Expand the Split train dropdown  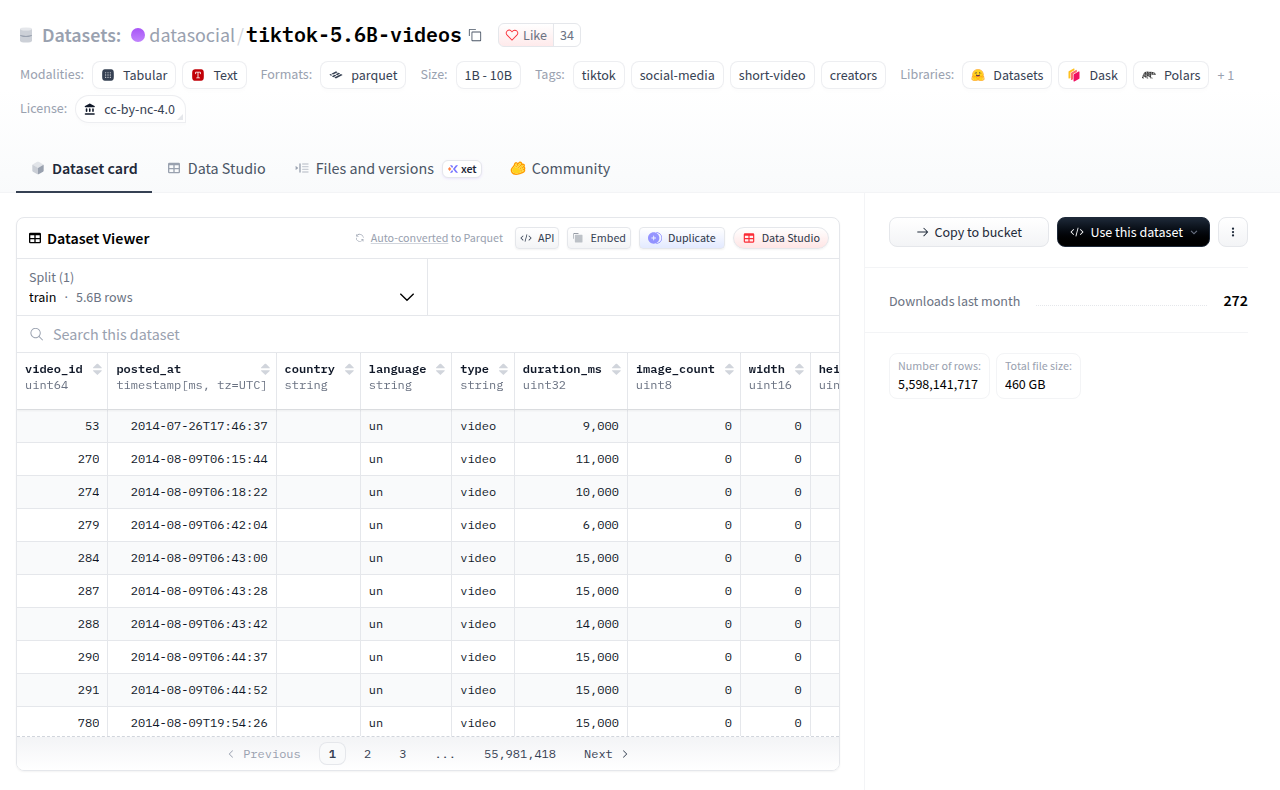(x=222, y=287)
